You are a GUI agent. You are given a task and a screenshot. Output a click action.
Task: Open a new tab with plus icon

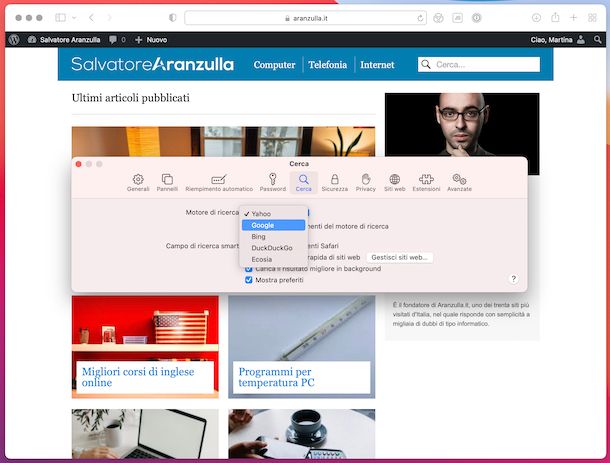573,18
